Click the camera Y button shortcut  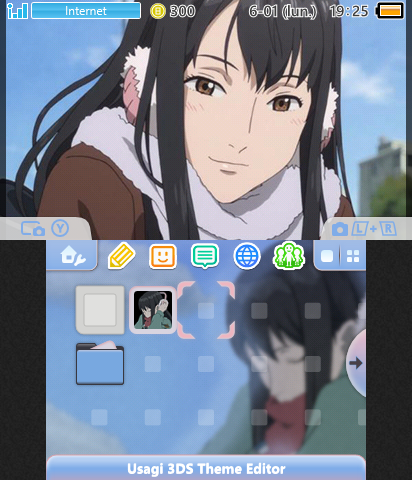click(x=45, y=229)
